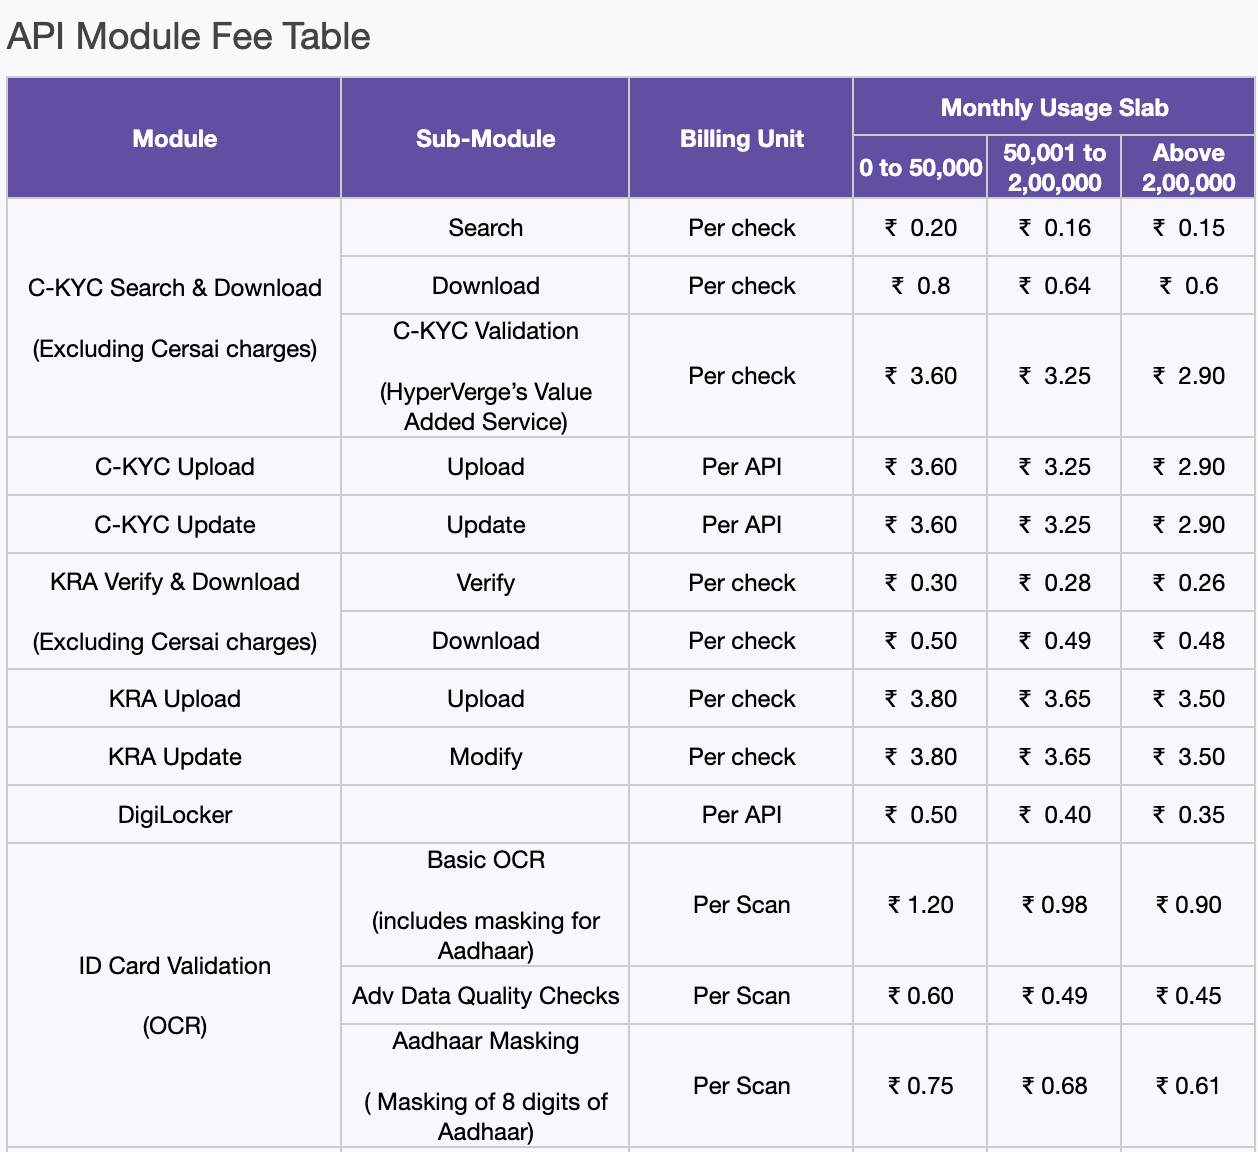Select the "0 to 50,000" slab header

click(x=920, y=168)
